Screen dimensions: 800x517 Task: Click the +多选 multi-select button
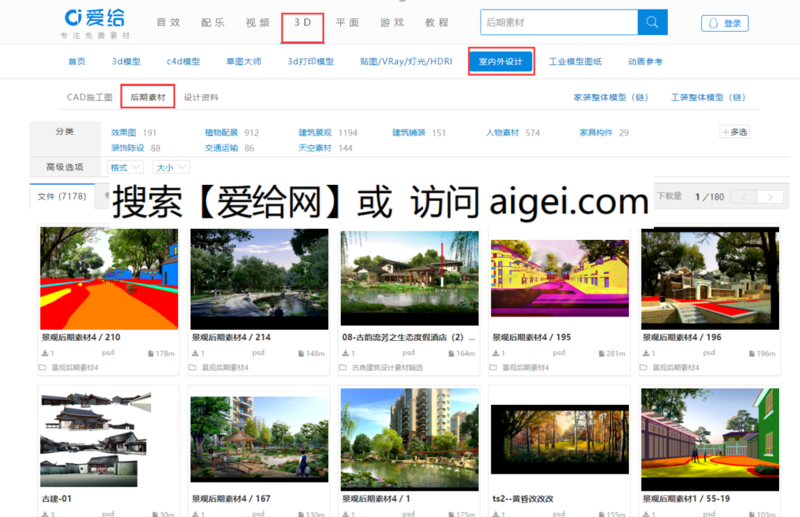click(x=735, y=132)
